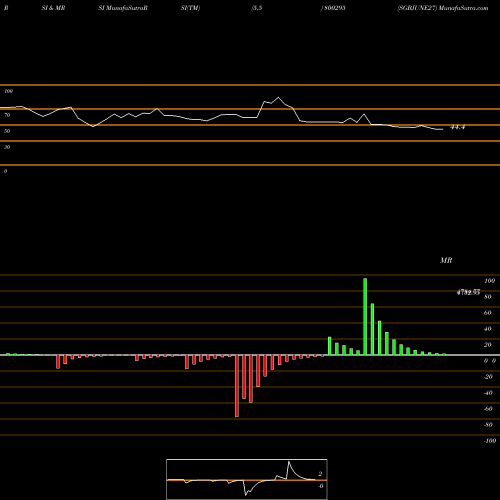Click the "2" label in mini chart
Image resolution: width=500 pixels, height=500 pixels.
320,474
